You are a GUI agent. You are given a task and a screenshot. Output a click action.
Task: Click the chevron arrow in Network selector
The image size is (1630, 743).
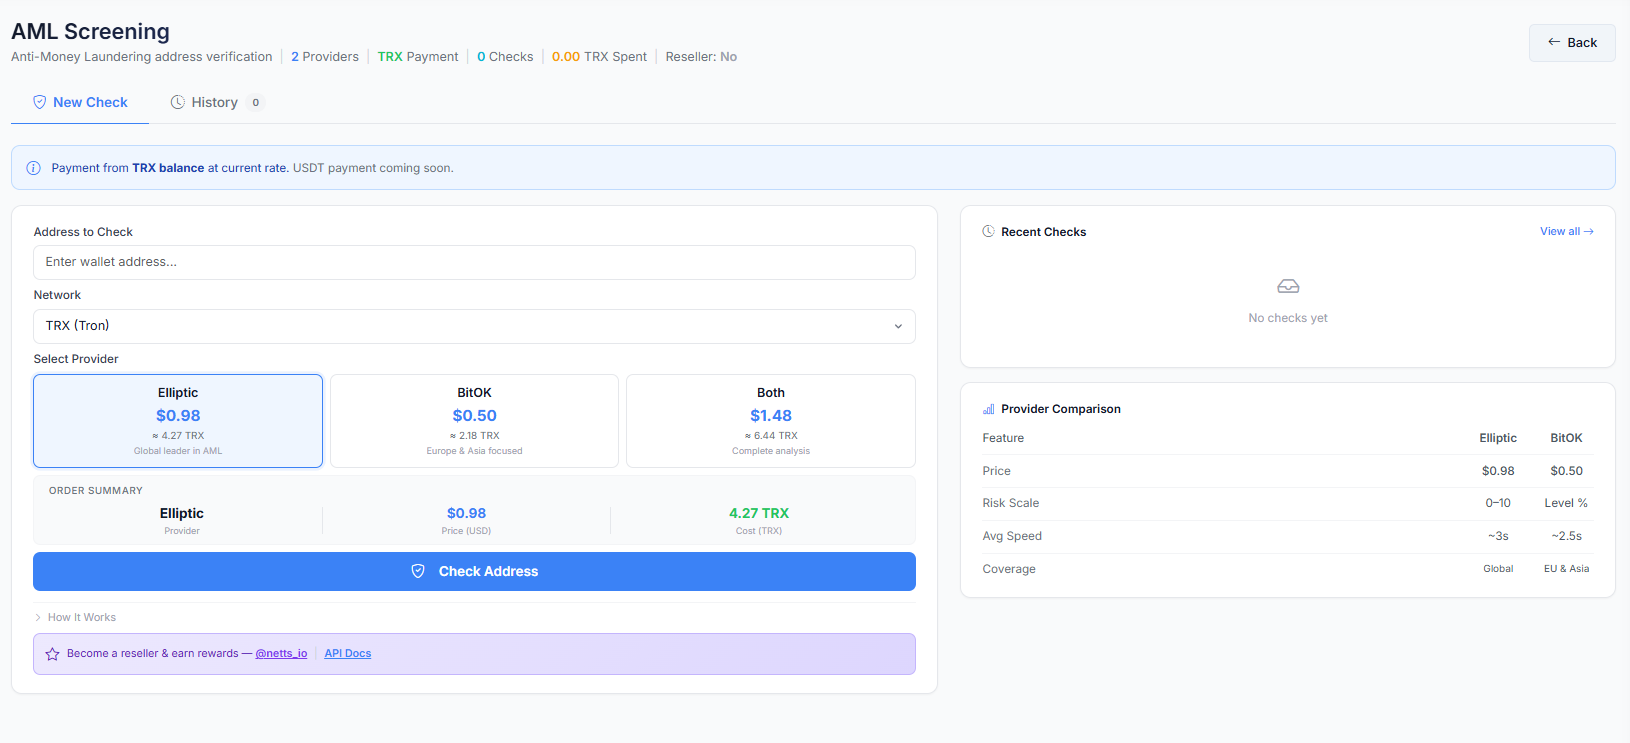898,326
